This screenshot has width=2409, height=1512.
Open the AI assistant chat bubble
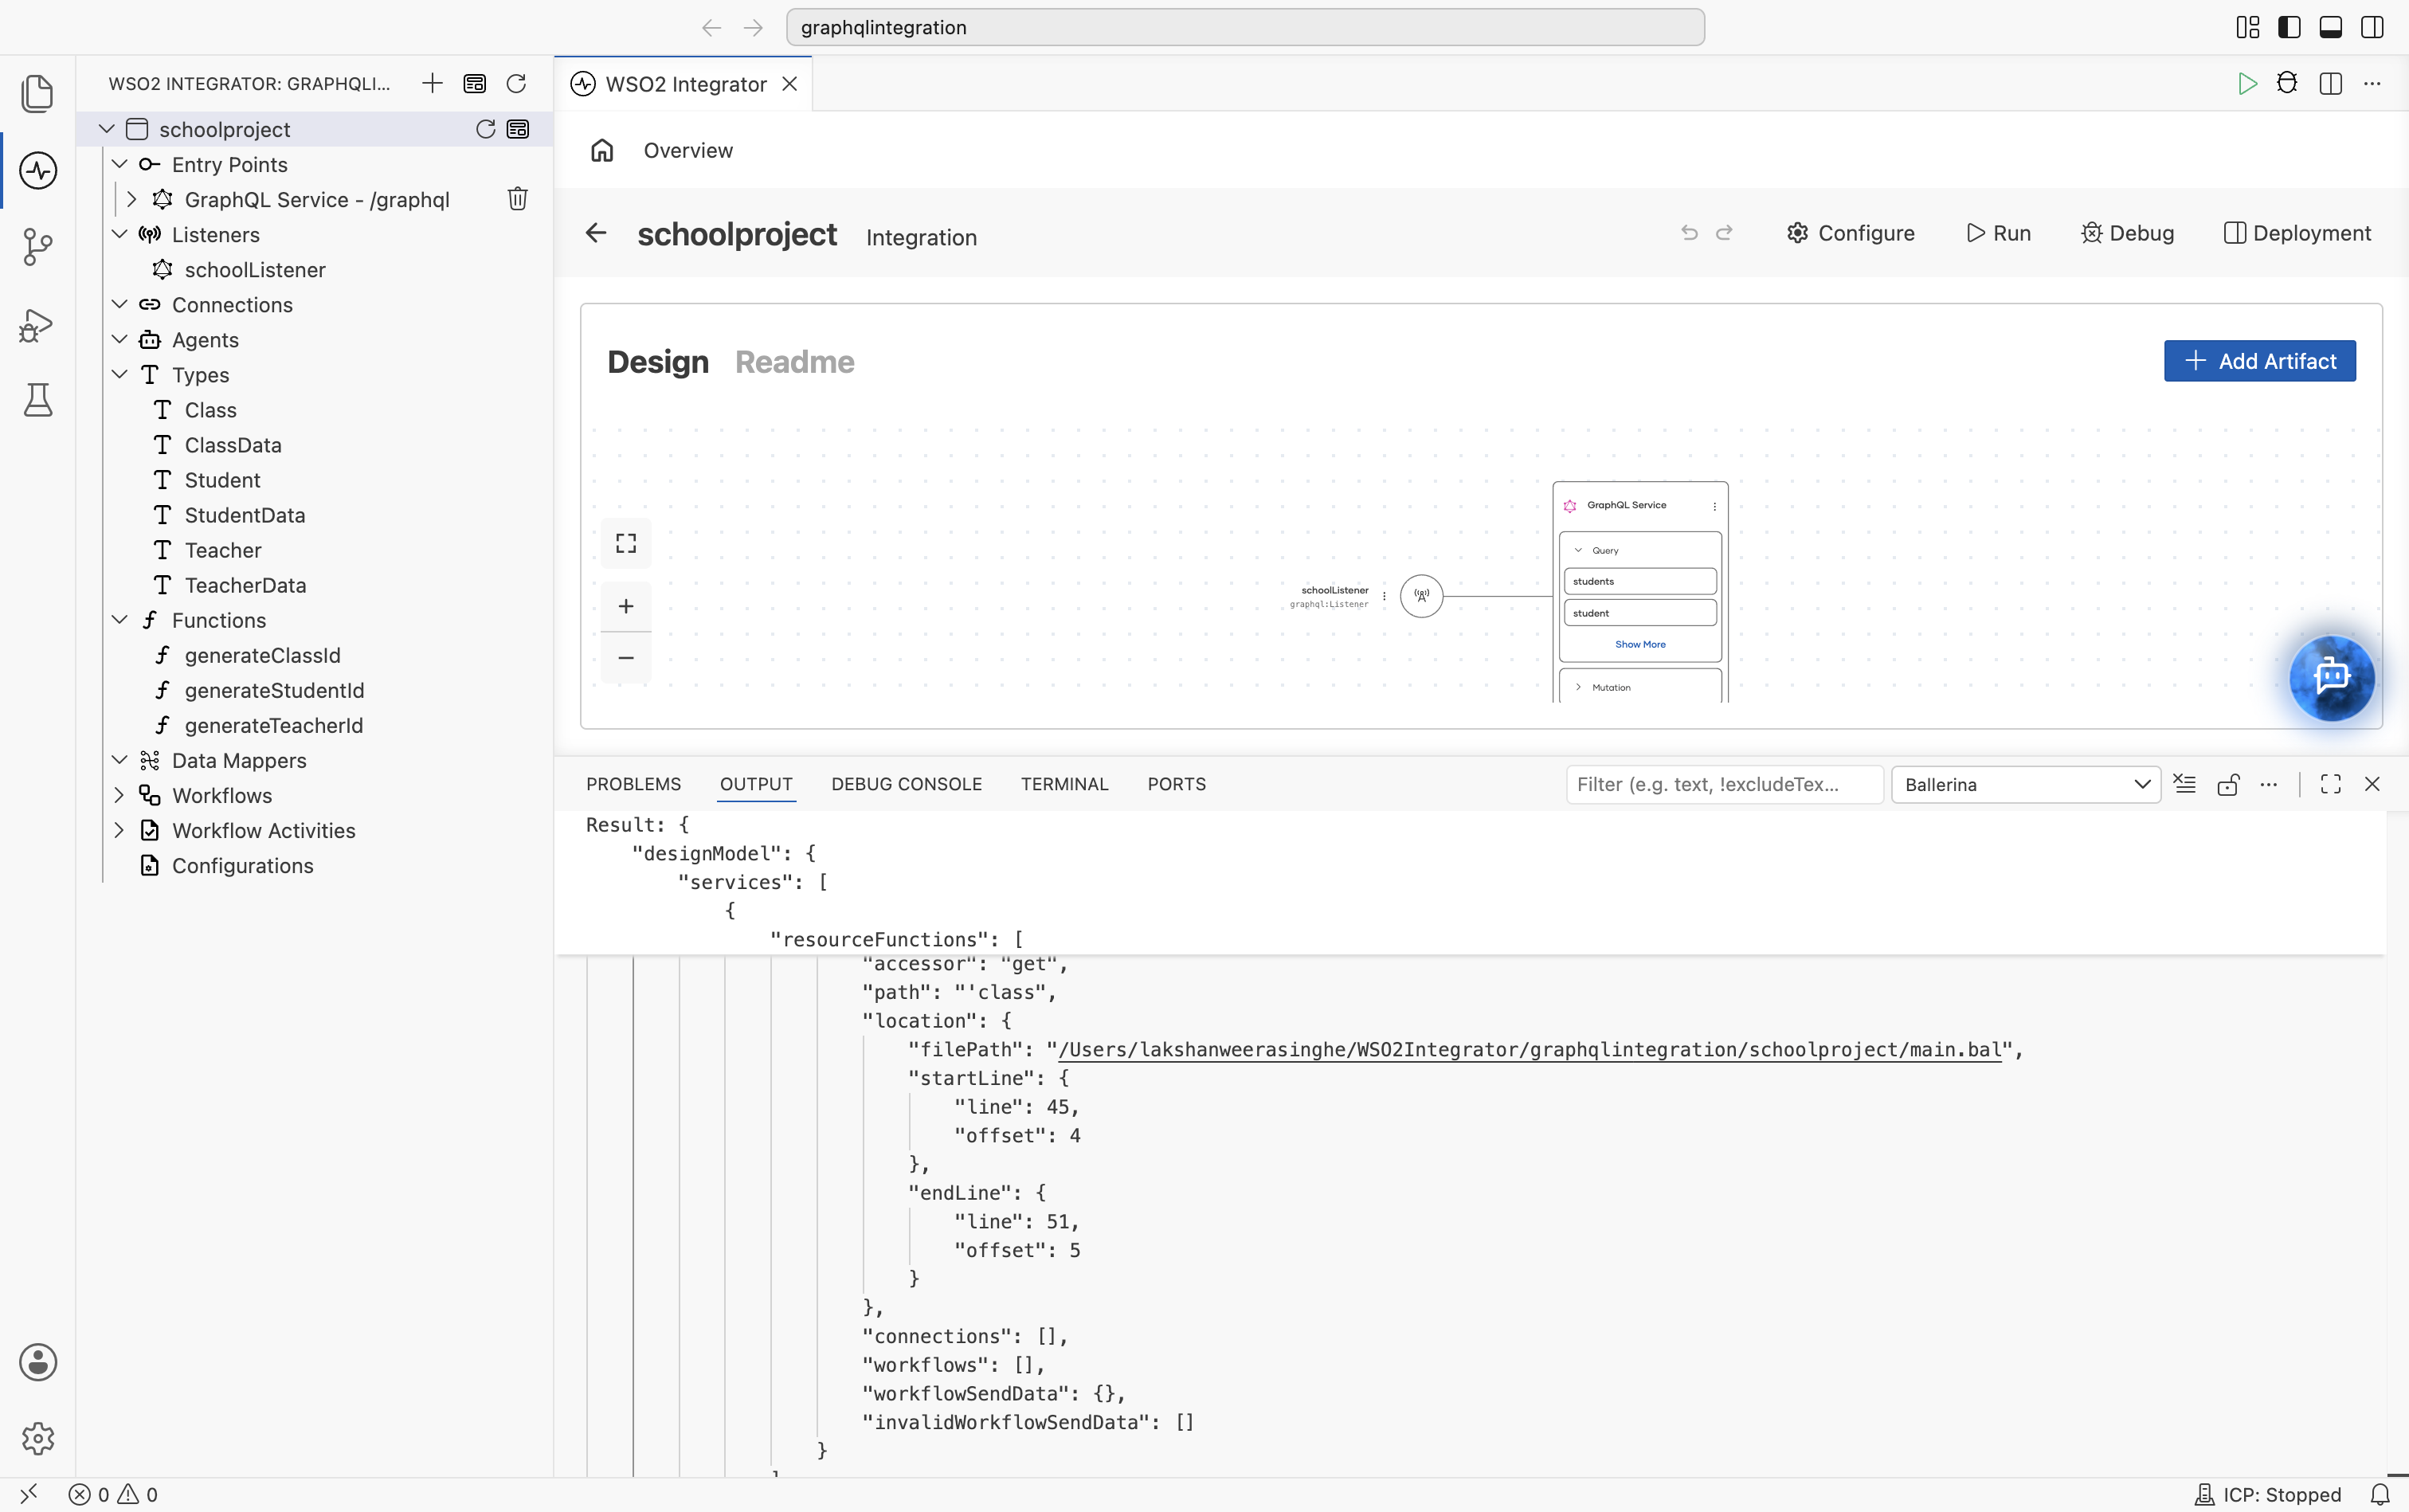pyautogui.click(x=2332, y=677)
